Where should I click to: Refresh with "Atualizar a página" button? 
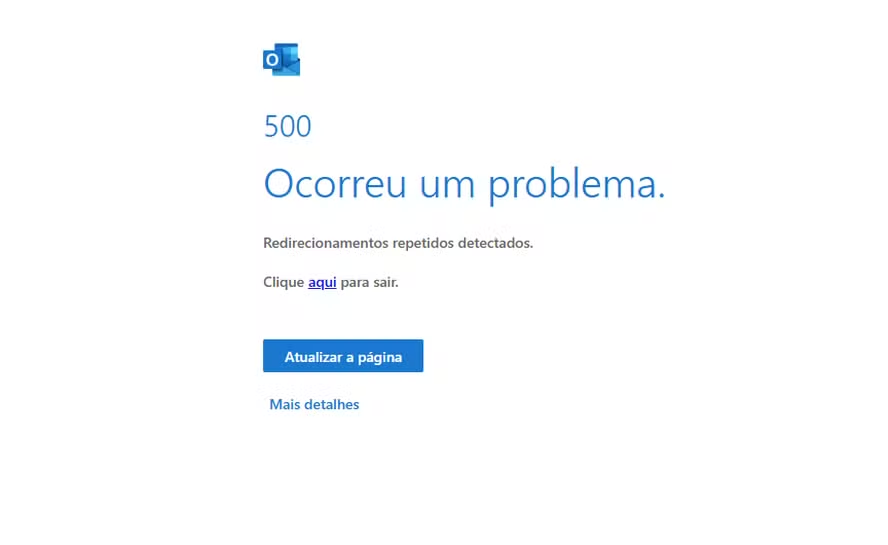tap(343, 356)
